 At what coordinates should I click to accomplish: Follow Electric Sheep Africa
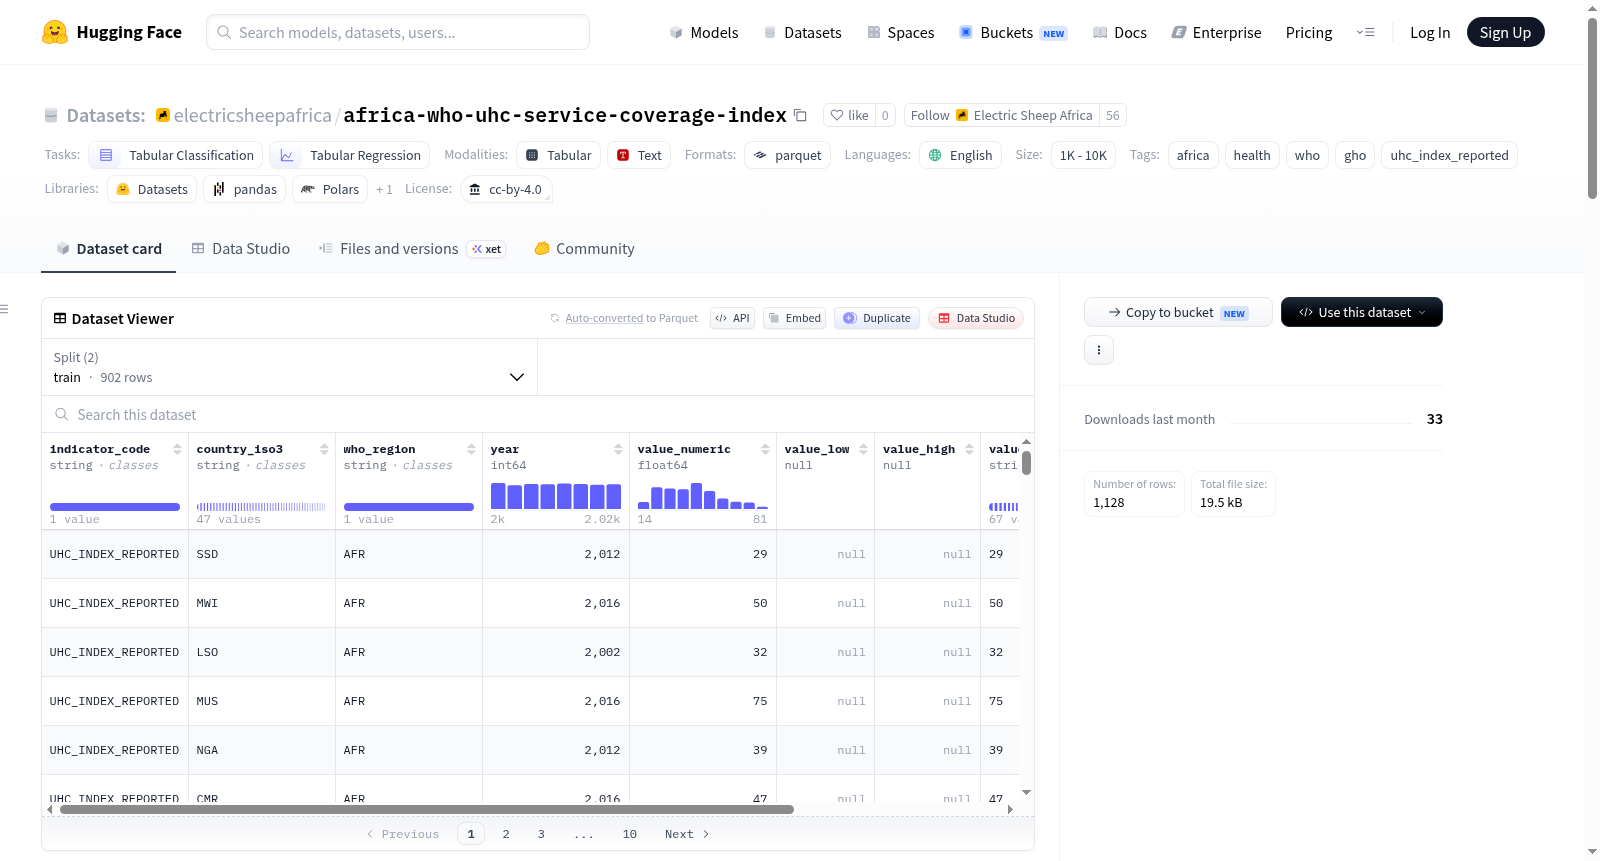pyautogui.click(x=1001, y=115)
